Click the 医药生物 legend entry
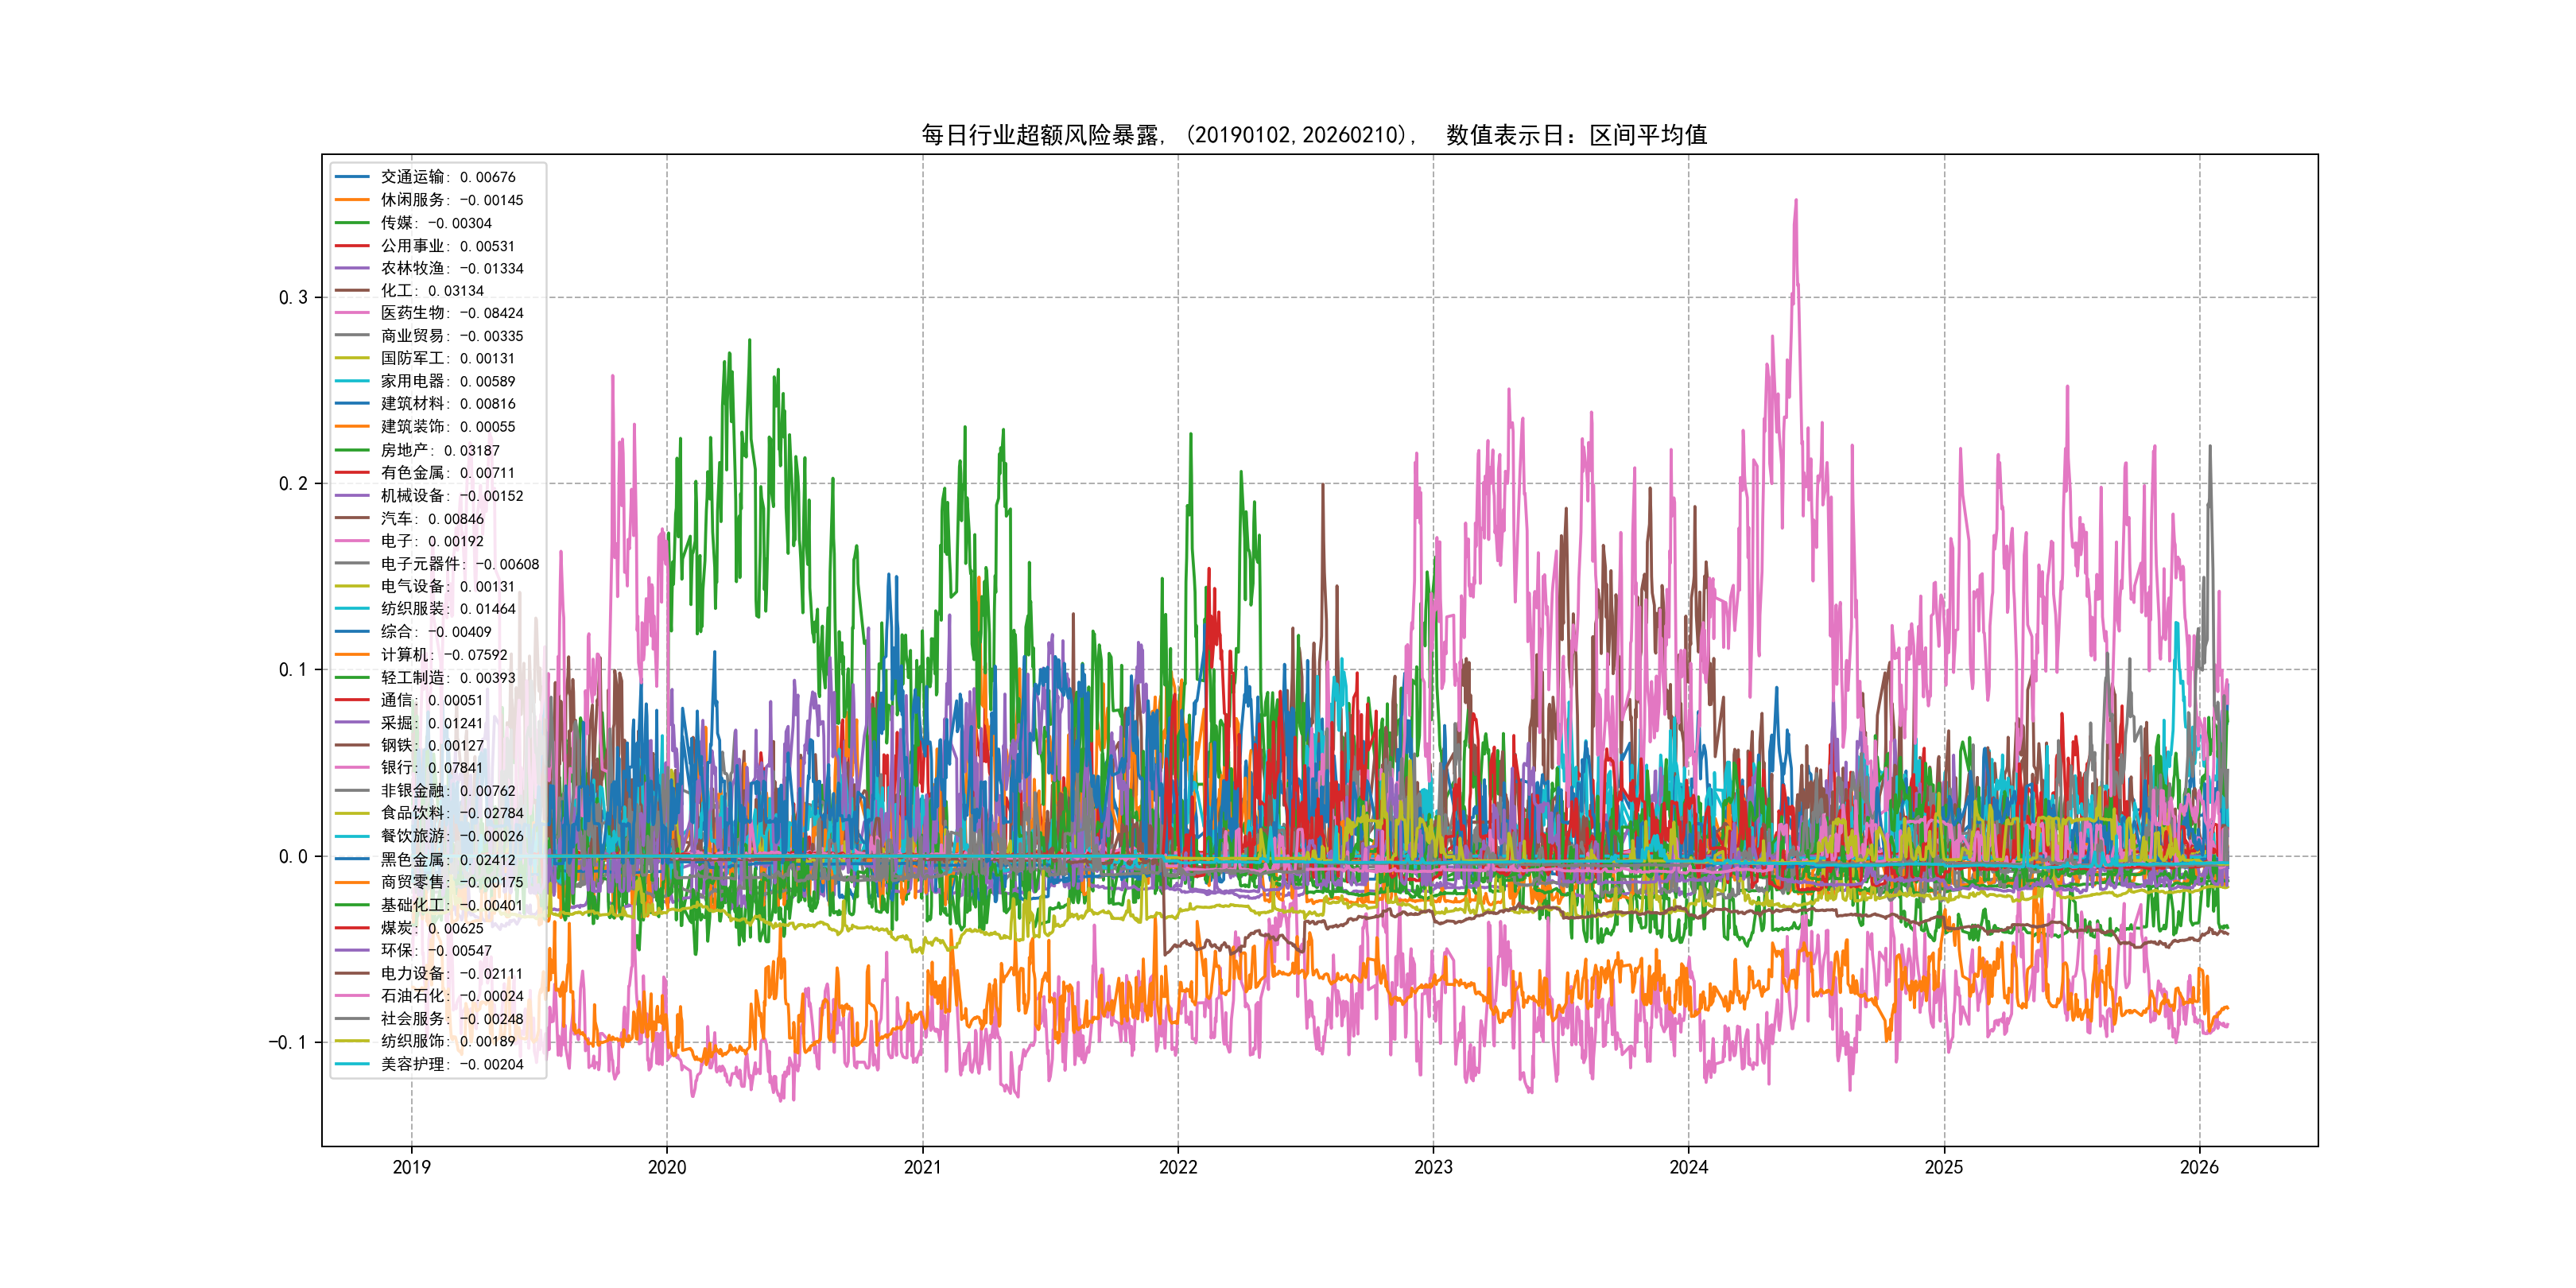Screen dimensions: 2576x1288 pyautogui.click(x=451, y=313)
